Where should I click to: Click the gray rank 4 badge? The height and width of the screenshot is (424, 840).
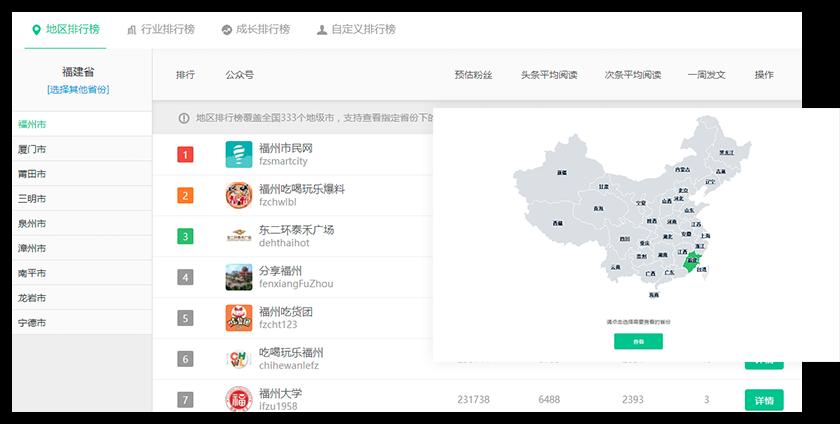(x=185, y=277)
